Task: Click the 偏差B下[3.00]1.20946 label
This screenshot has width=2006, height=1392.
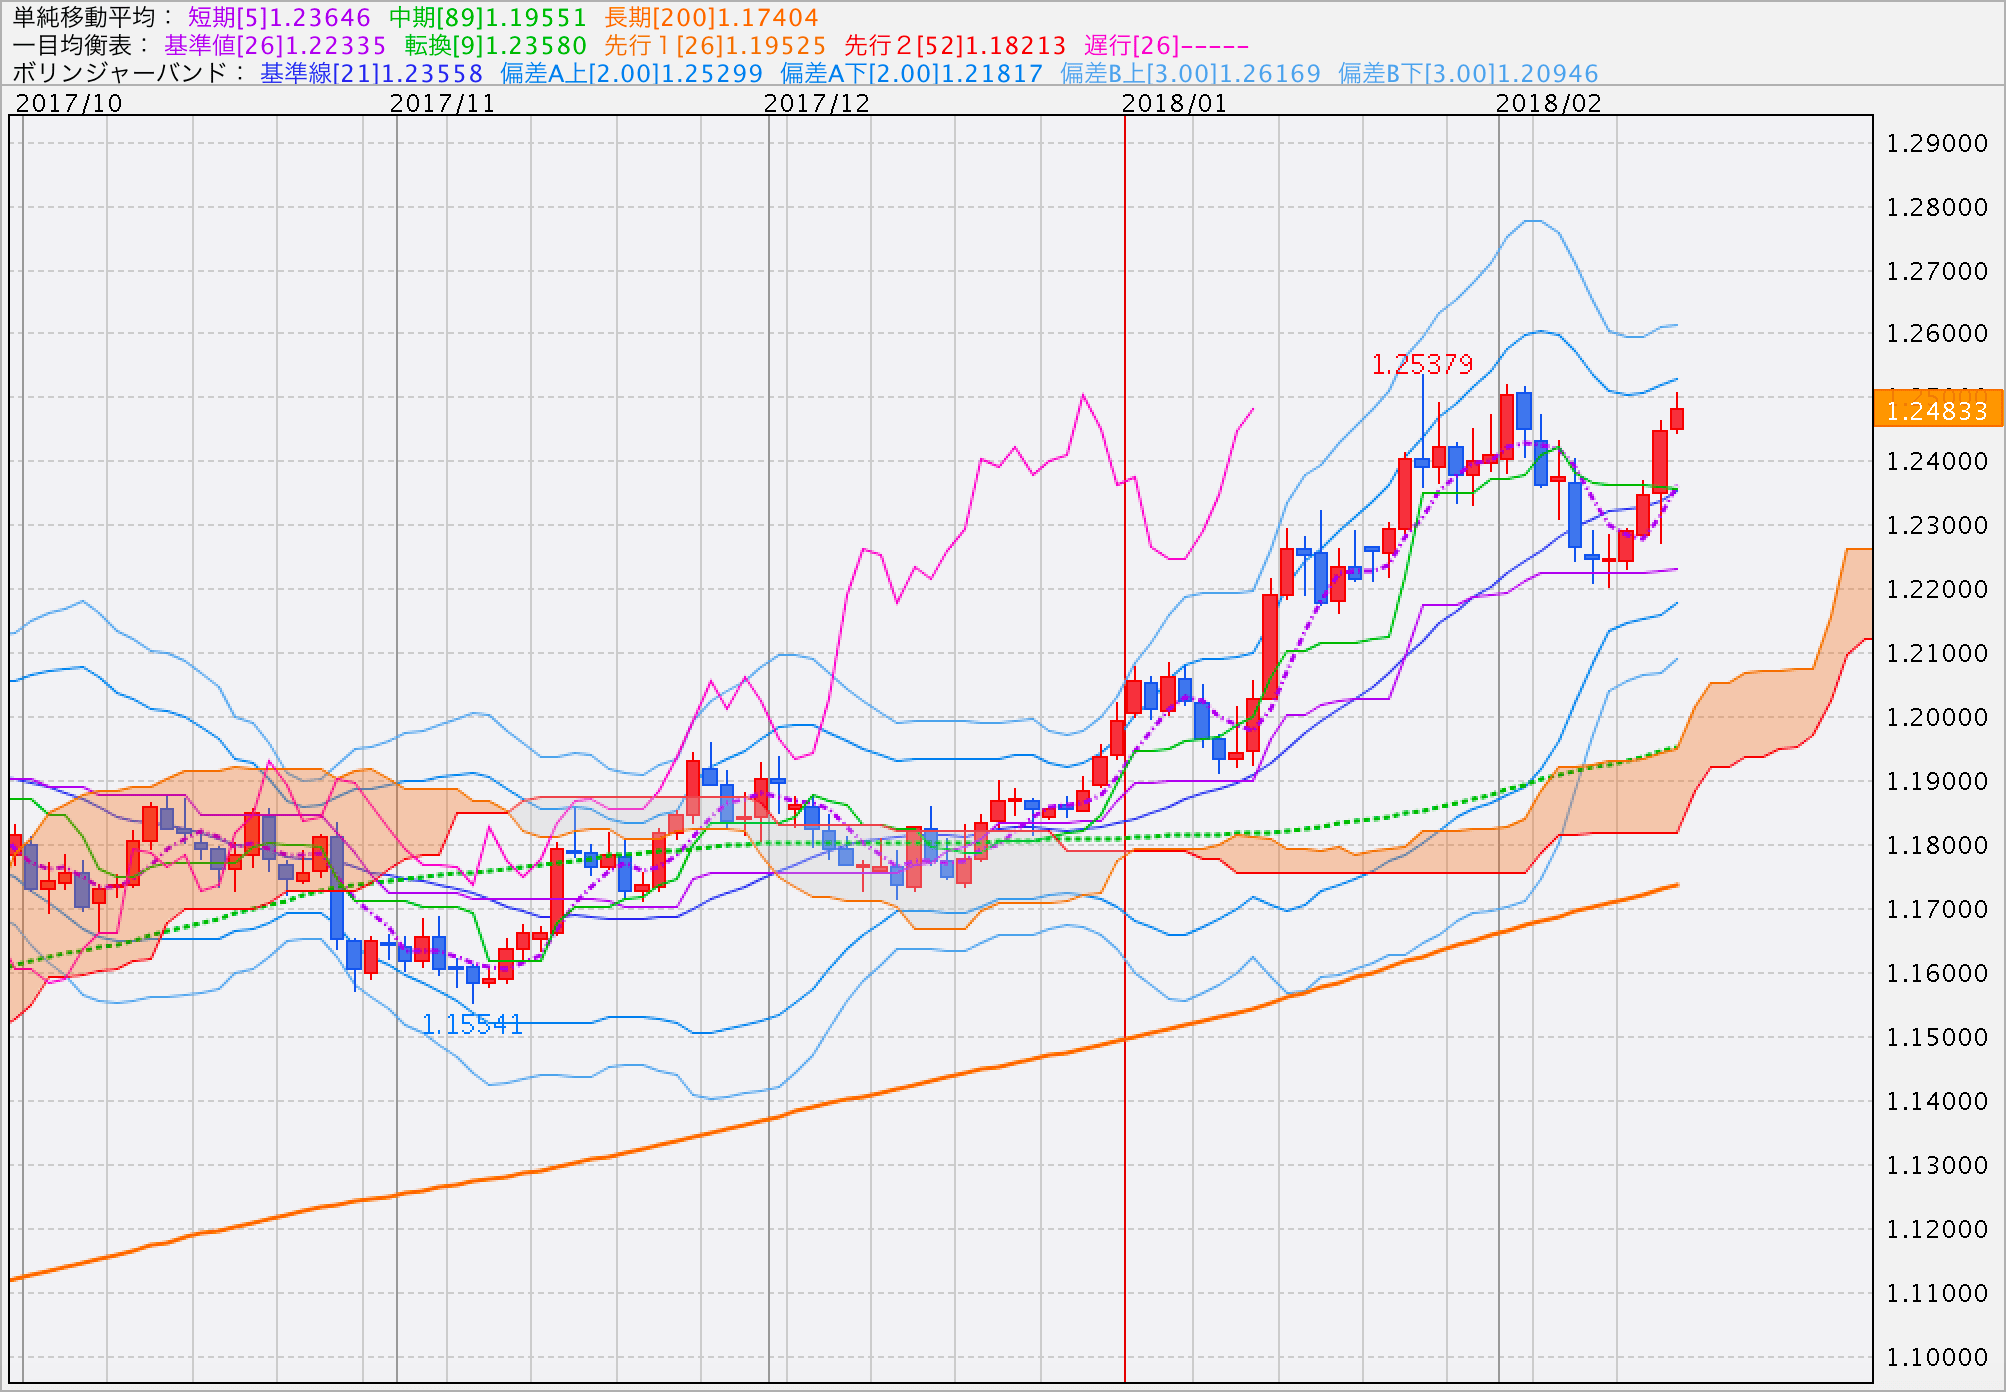Action: [x=1468, y=73]
